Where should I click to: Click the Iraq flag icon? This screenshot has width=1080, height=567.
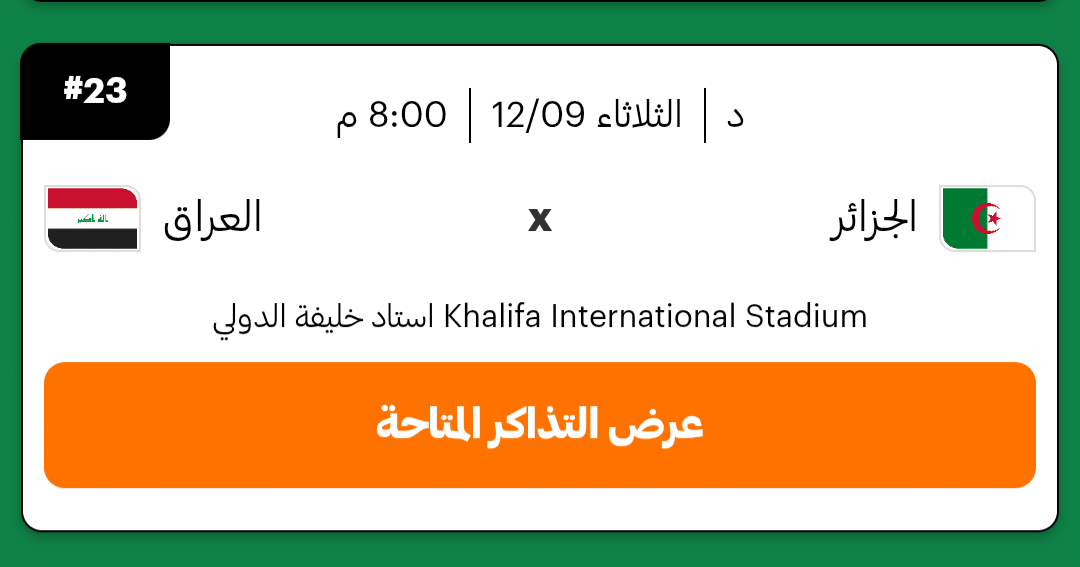pyautogui.click(x=92, y=218)
